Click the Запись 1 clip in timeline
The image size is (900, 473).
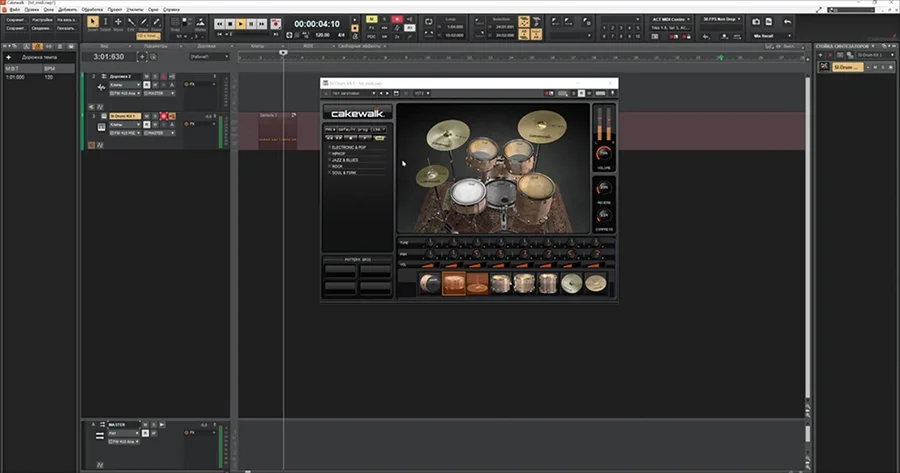click(278, 131)
